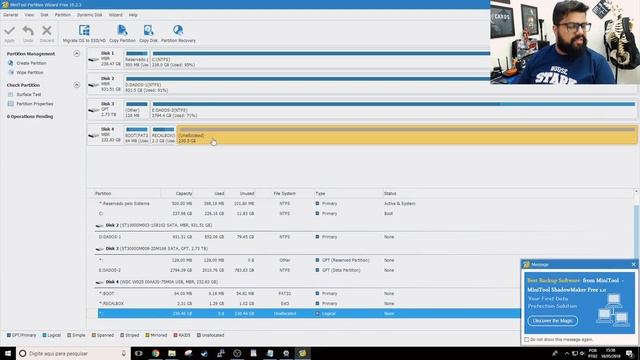
Task: Select the Unallocated 230.5 GB block on Disk 4
Action: coord(407,135)
